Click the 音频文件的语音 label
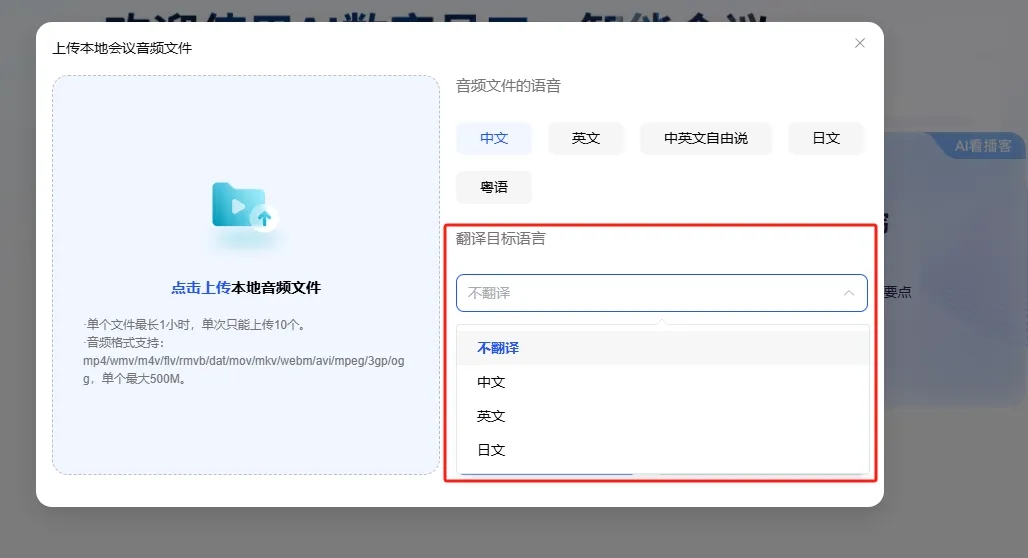 click(x=508, y=86)
